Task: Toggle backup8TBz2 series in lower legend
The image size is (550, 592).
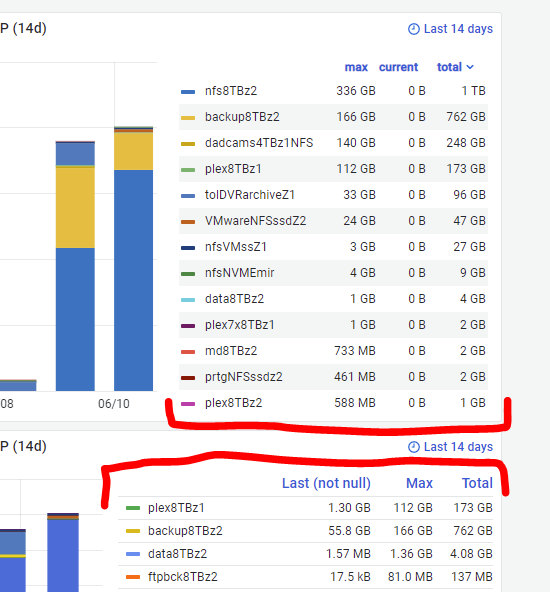Action: (x=185, y=531)
